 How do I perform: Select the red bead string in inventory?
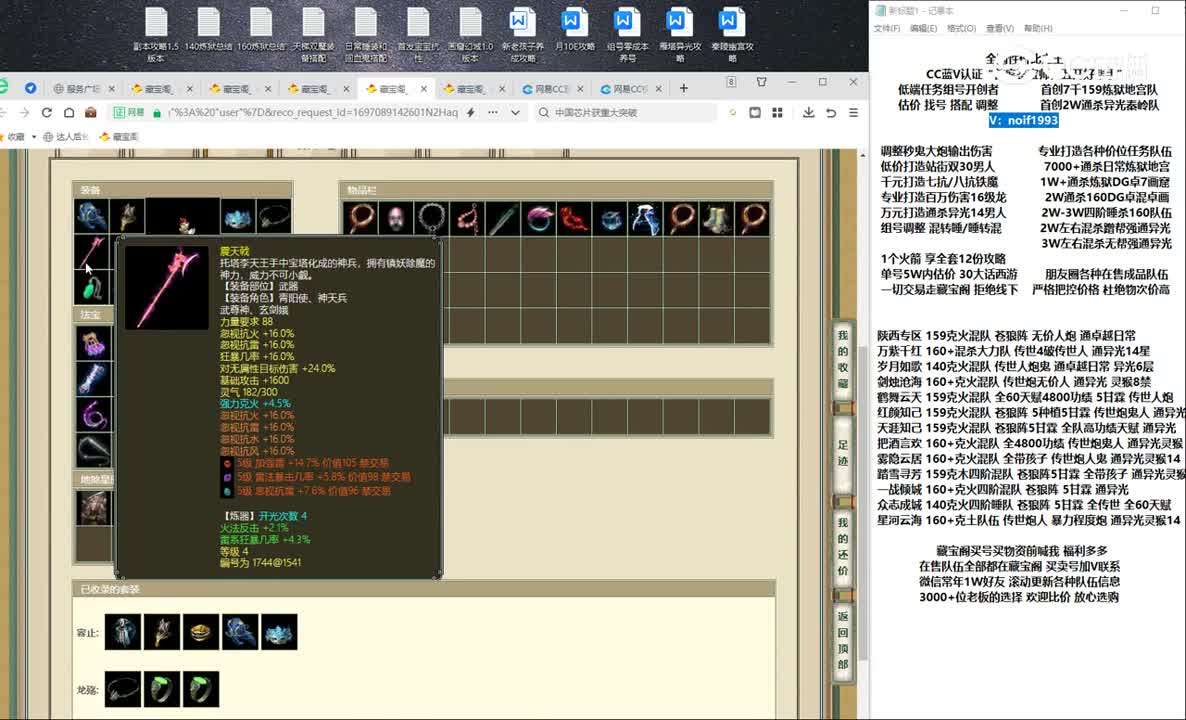(467, 219)
